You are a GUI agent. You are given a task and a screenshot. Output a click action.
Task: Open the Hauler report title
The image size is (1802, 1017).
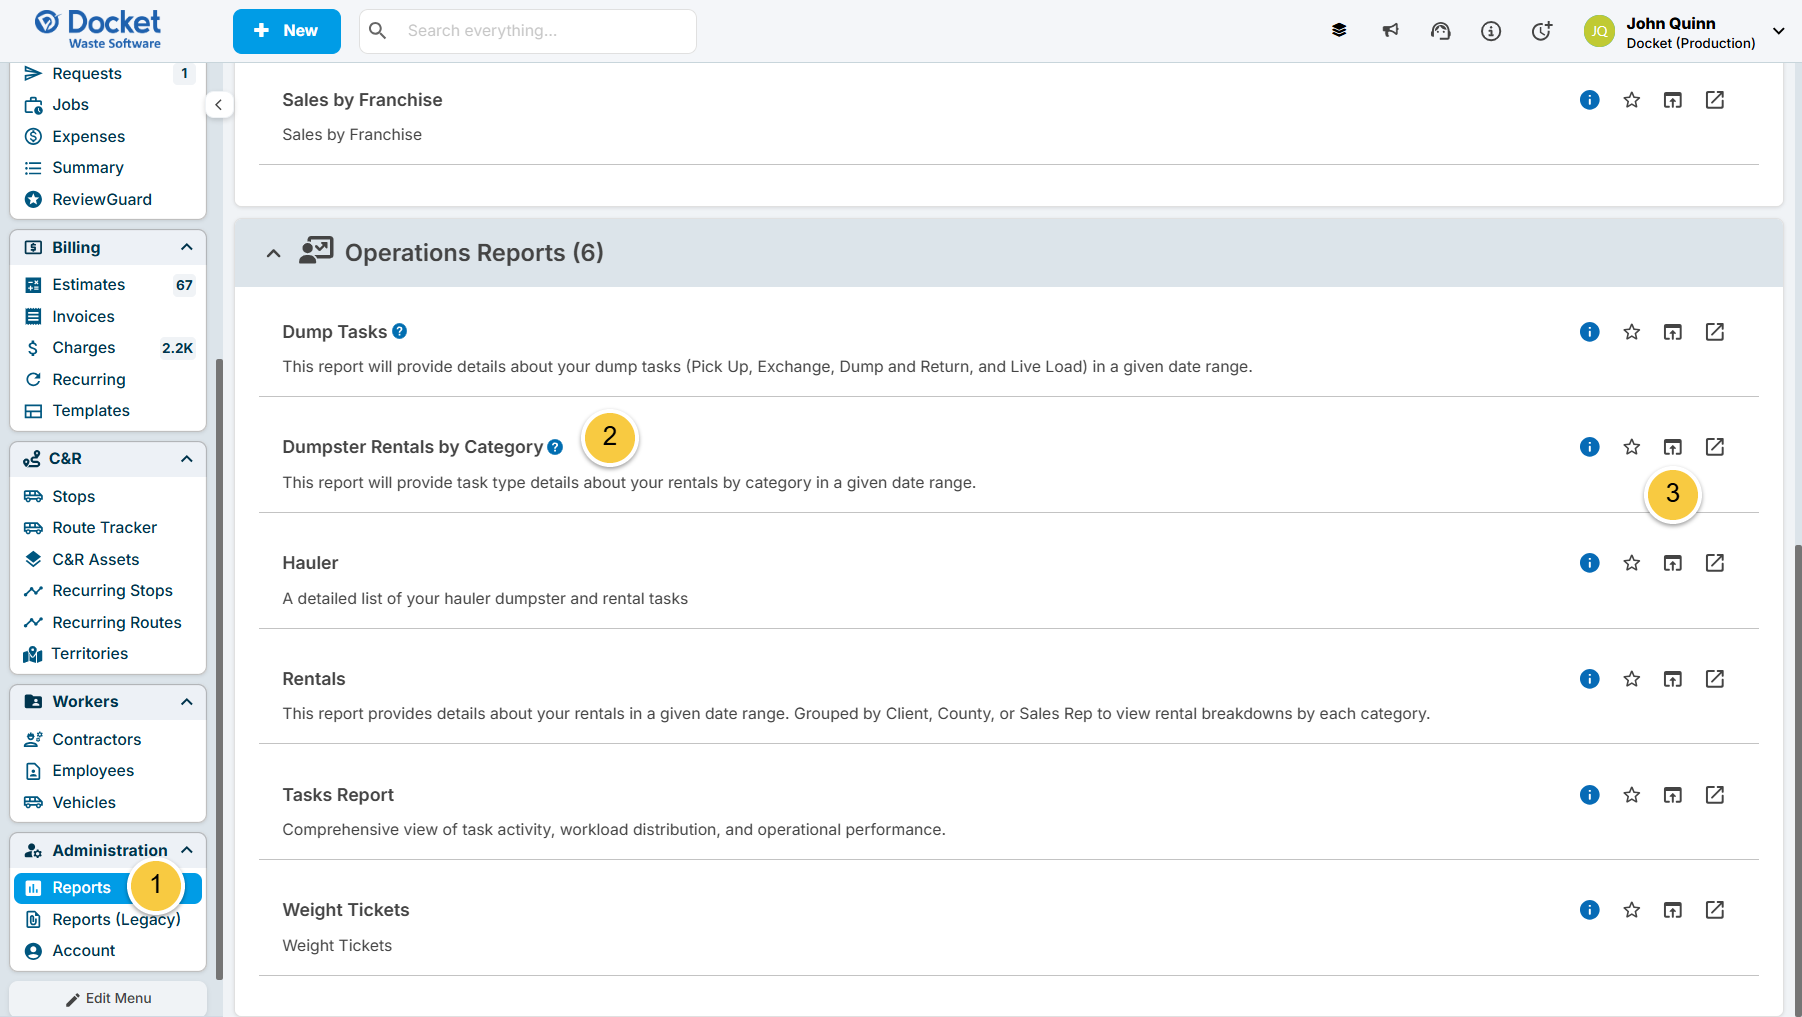tap(310, 563)
